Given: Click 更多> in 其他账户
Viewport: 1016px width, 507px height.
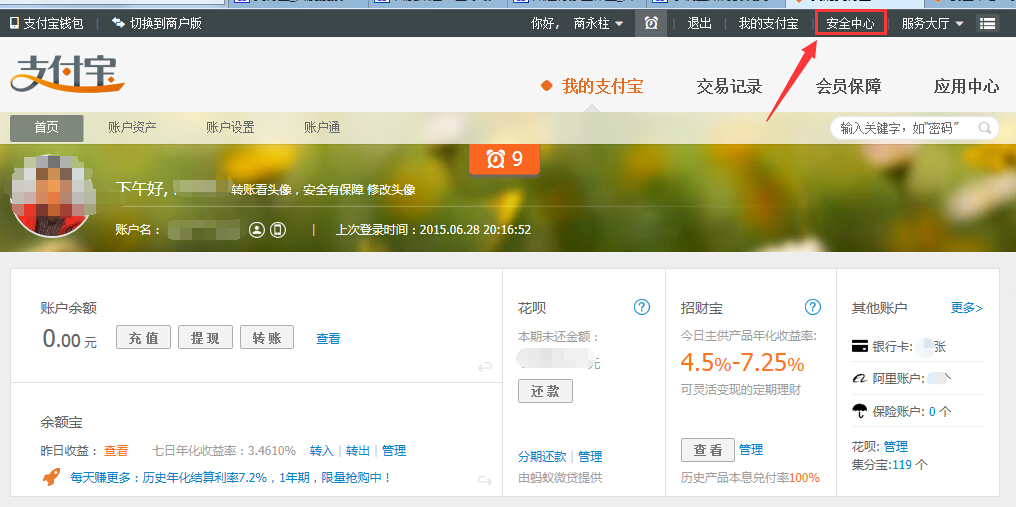Looking at the screenshot, I should tap(967, 307).
